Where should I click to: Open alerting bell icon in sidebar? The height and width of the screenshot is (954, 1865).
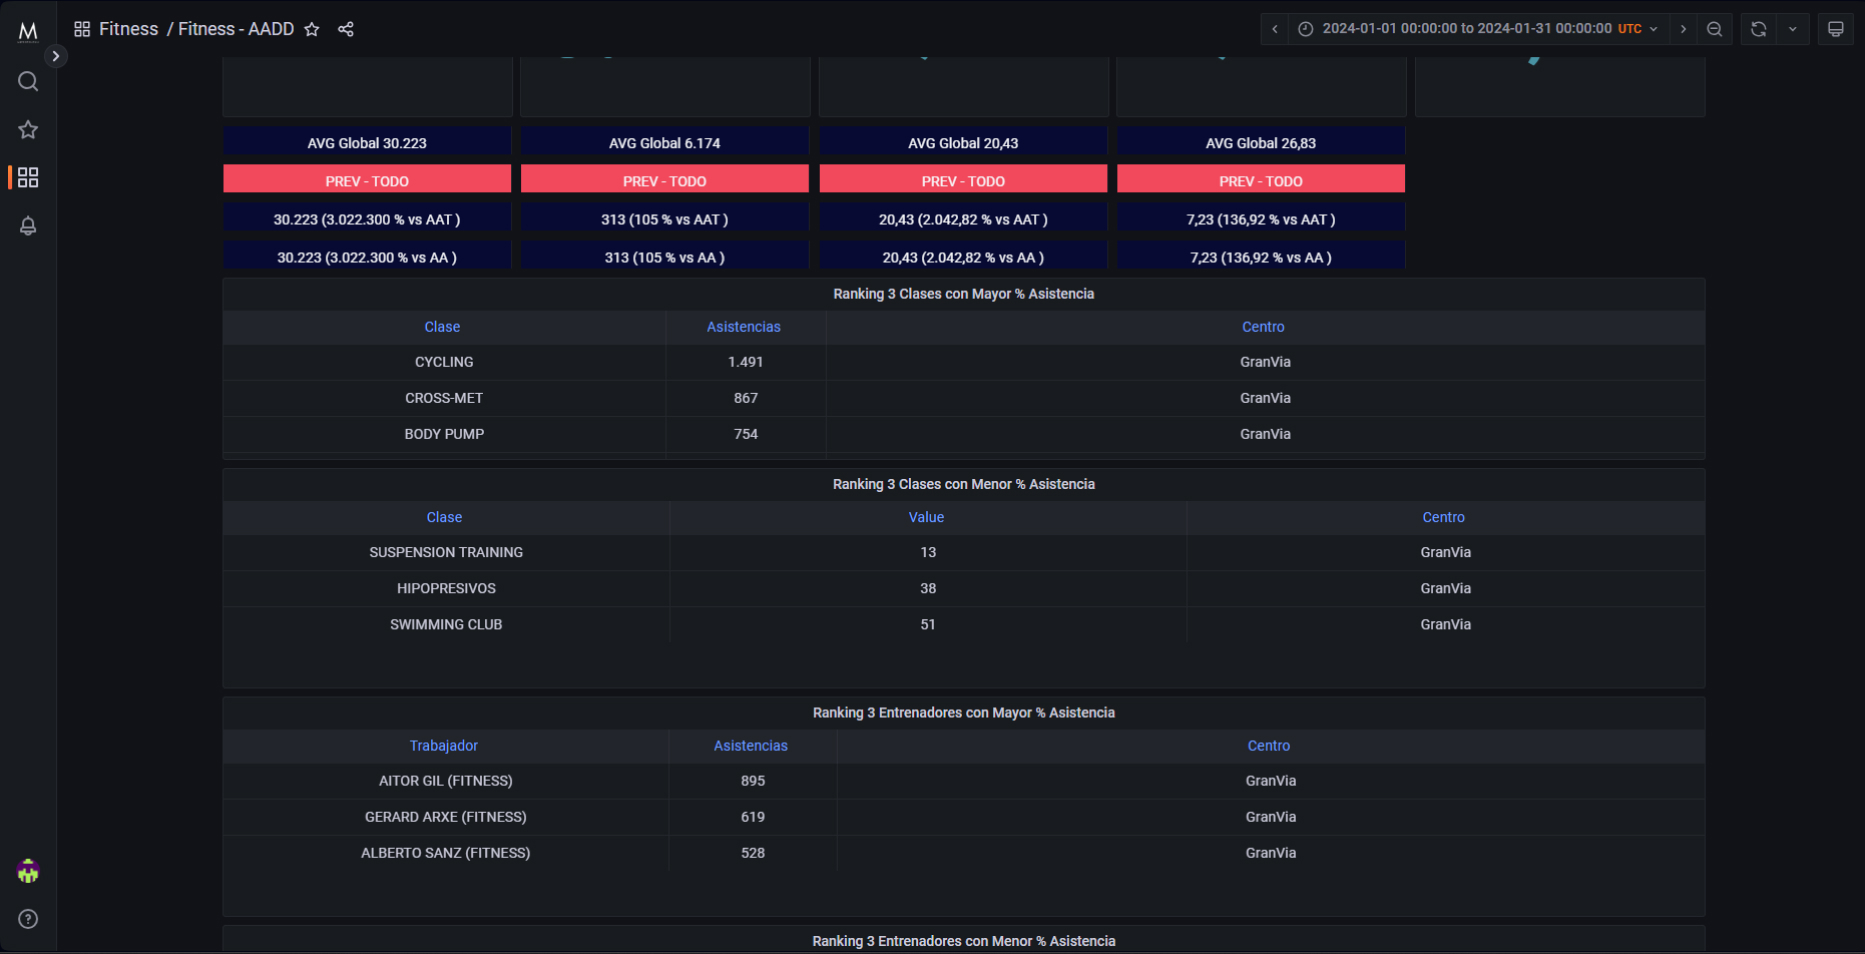pyautogui.click(x=28, y=226)
